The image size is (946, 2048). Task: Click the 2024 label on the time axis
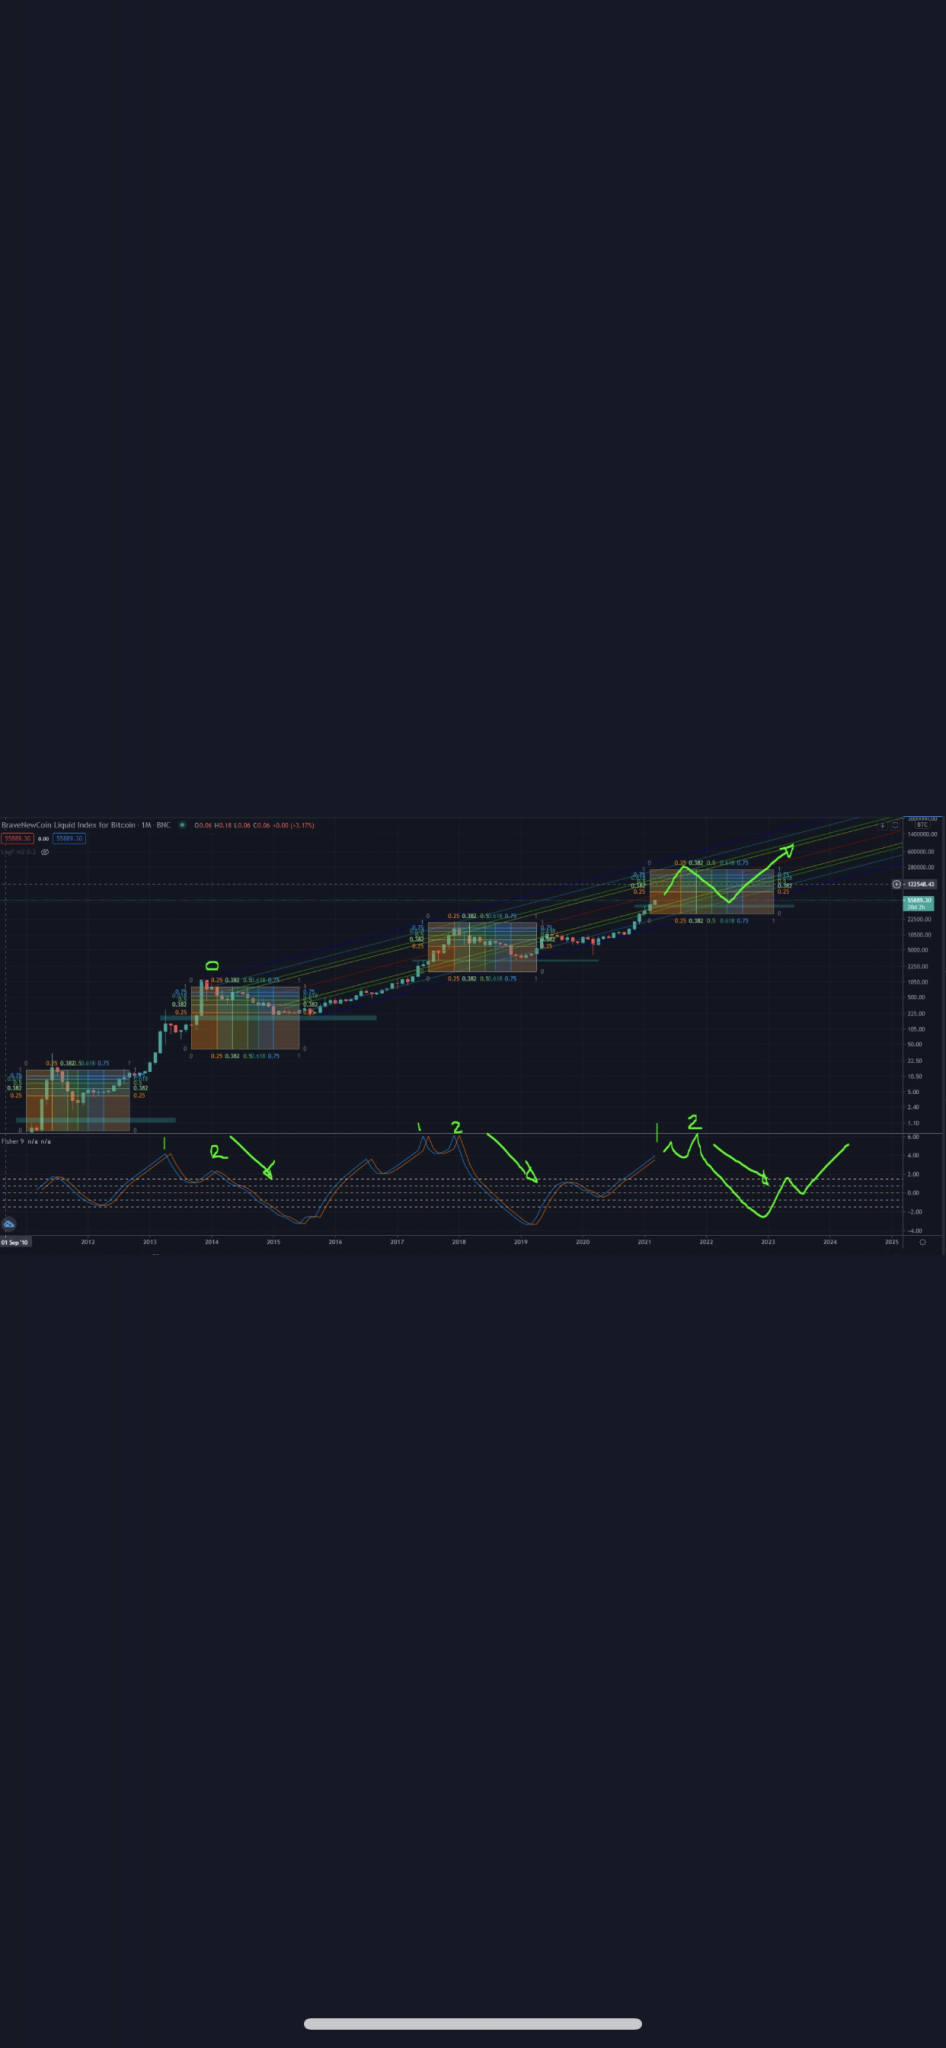point(830,1242)
